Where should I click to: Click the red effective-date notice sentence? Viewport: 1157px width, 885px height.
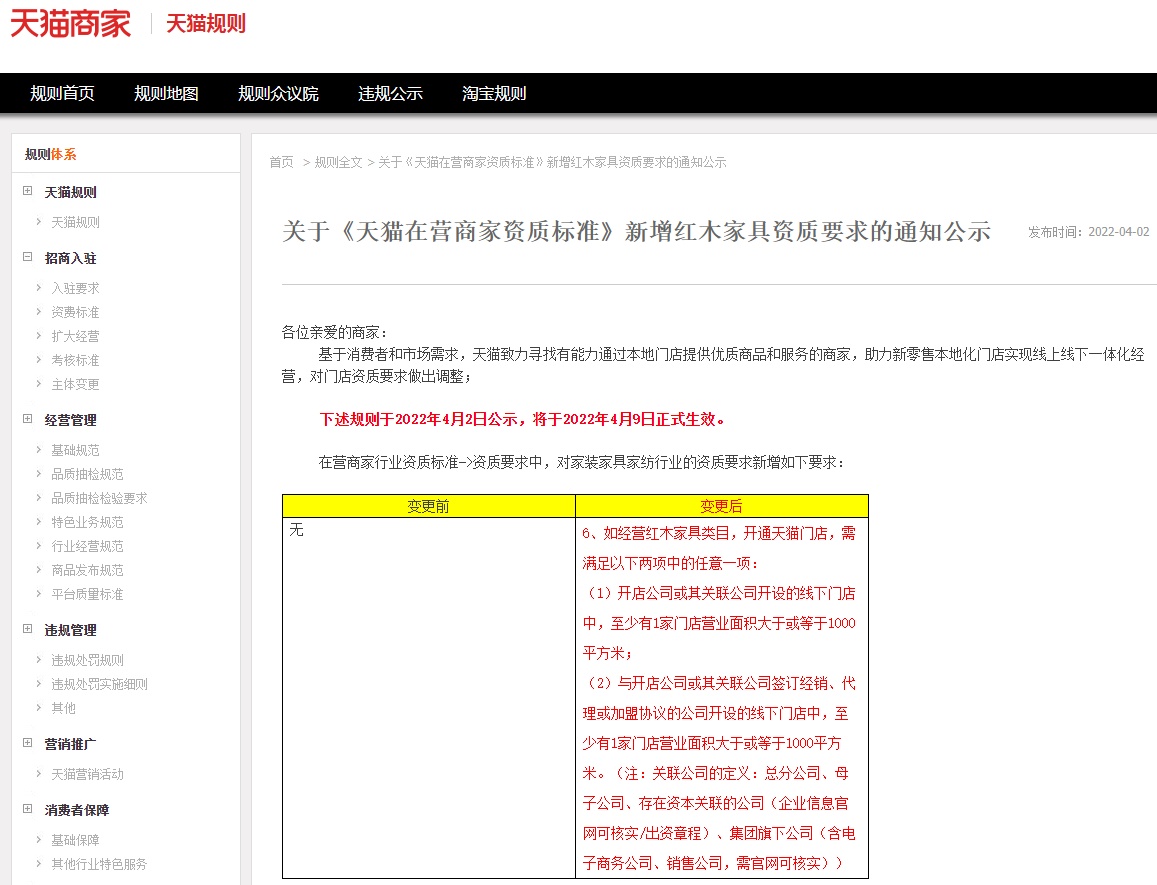522,419
